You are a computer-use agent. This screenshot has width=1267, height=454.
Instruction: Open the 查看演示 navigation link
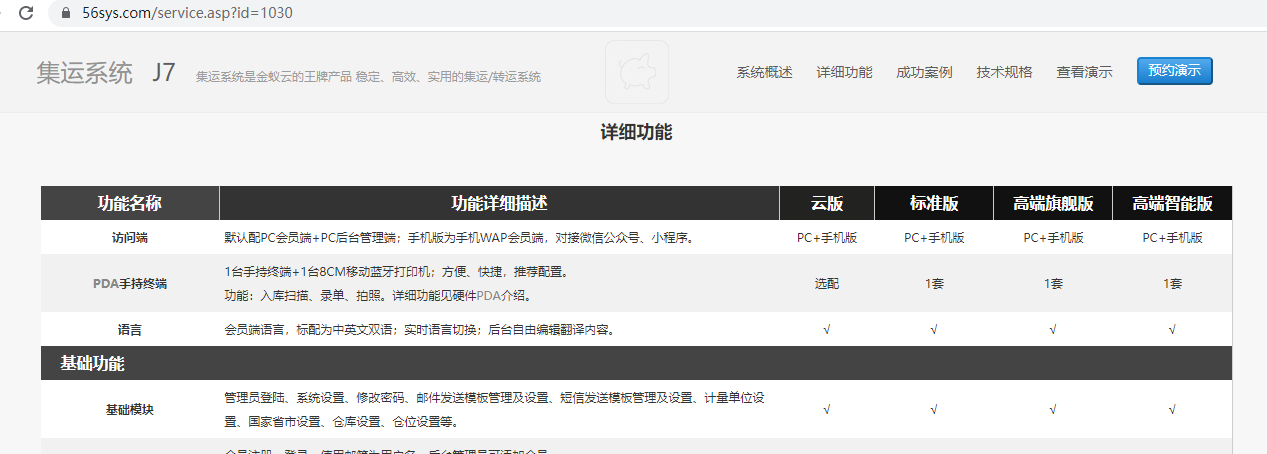pyautogui.click(x=1084, y=72)
